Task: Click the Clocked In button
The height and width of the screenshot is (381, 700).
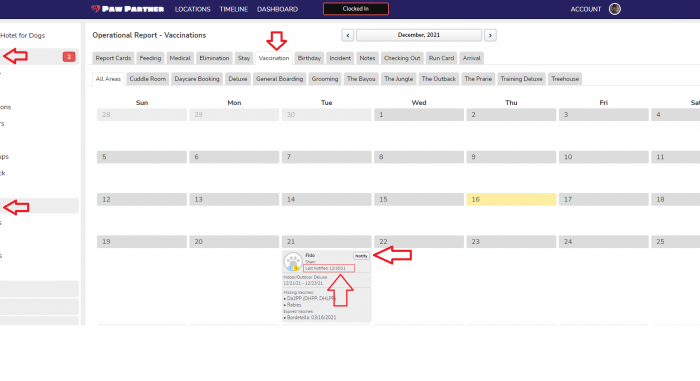Action: (x=356, y=9)
